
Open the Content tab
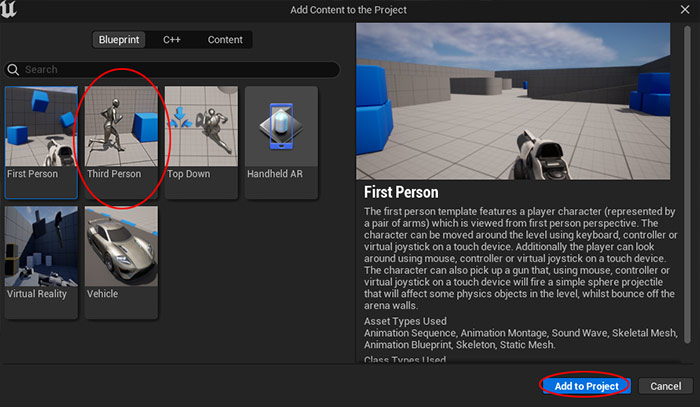pyautogui.click(x=225, y=40)
